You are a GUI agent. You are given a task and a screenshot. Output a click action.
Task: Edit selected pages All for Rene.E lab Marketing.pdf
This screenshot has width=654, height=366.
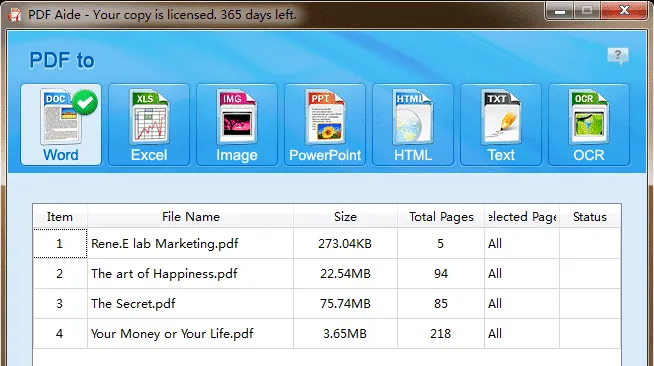(522, 243)
